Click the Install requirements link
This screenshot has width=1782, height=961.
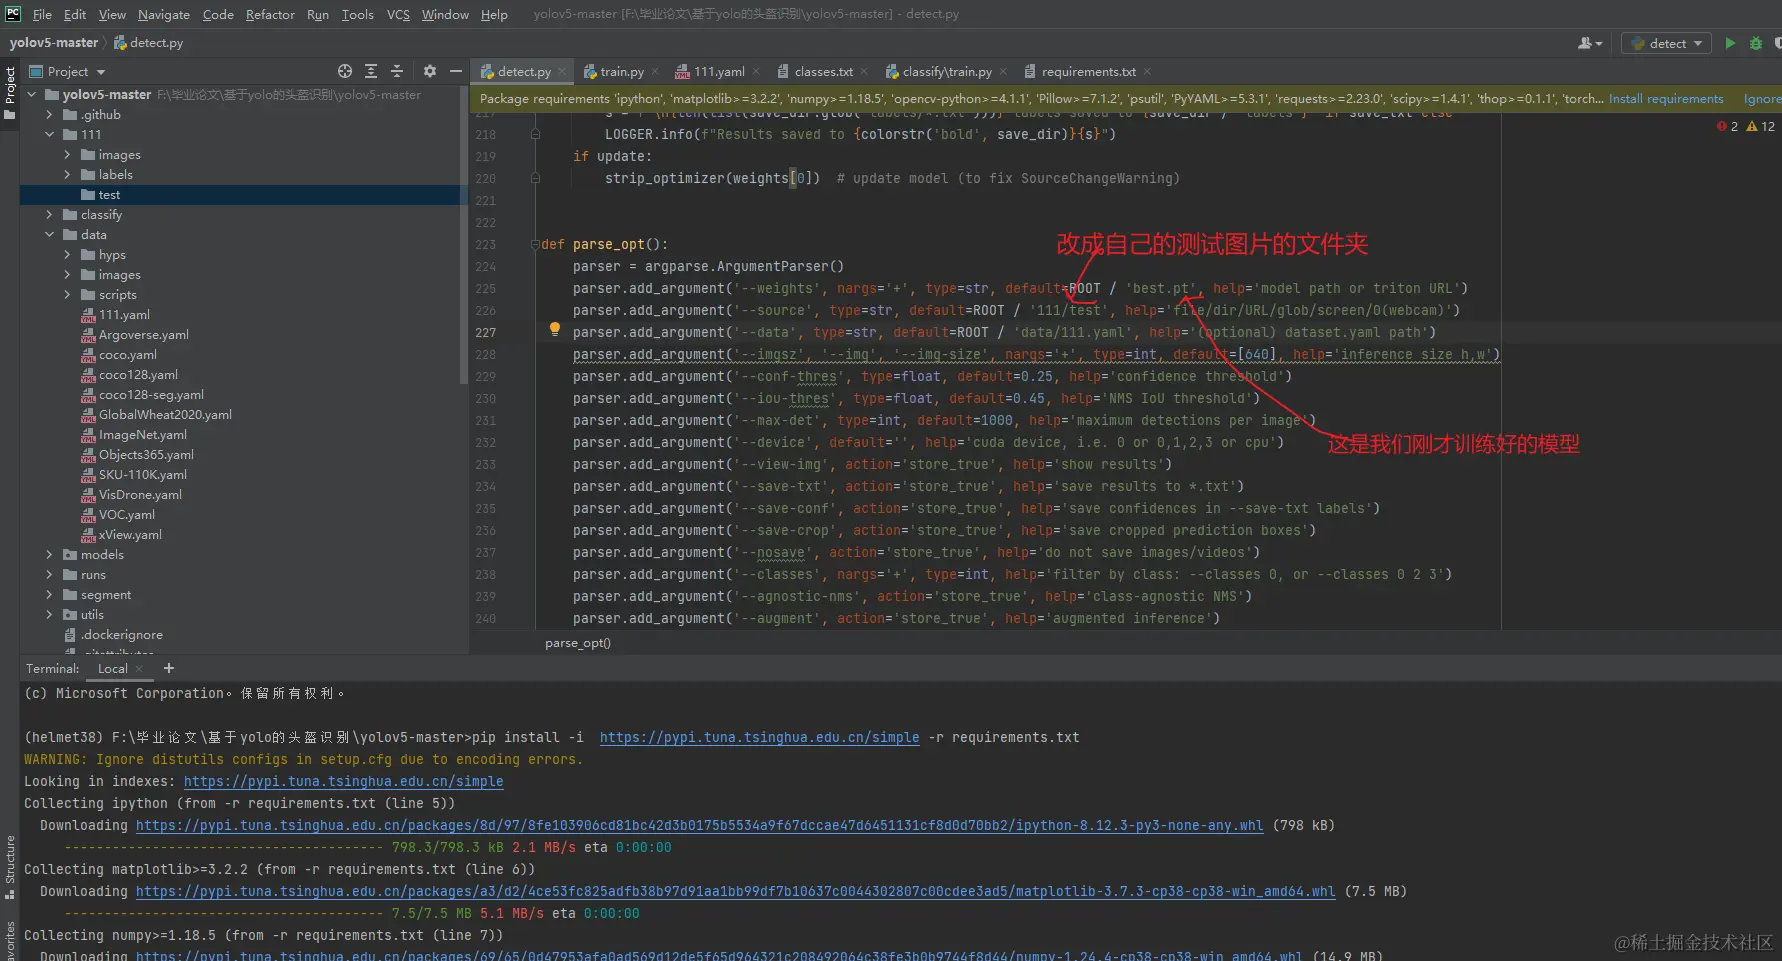pyautogui.click(x=1666, y=99)
